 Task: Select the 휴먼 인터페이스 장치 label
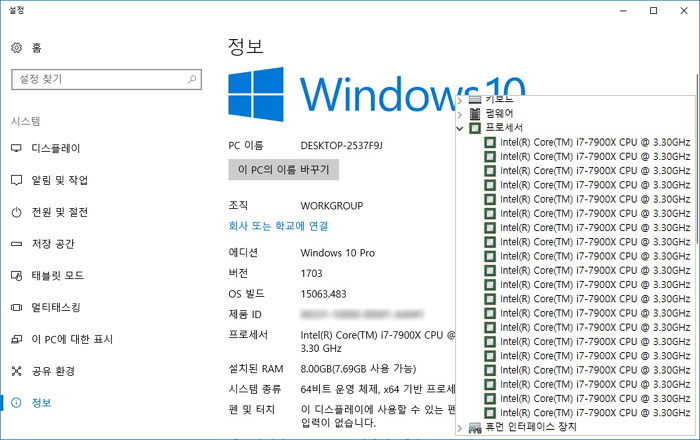click(531, 427)
